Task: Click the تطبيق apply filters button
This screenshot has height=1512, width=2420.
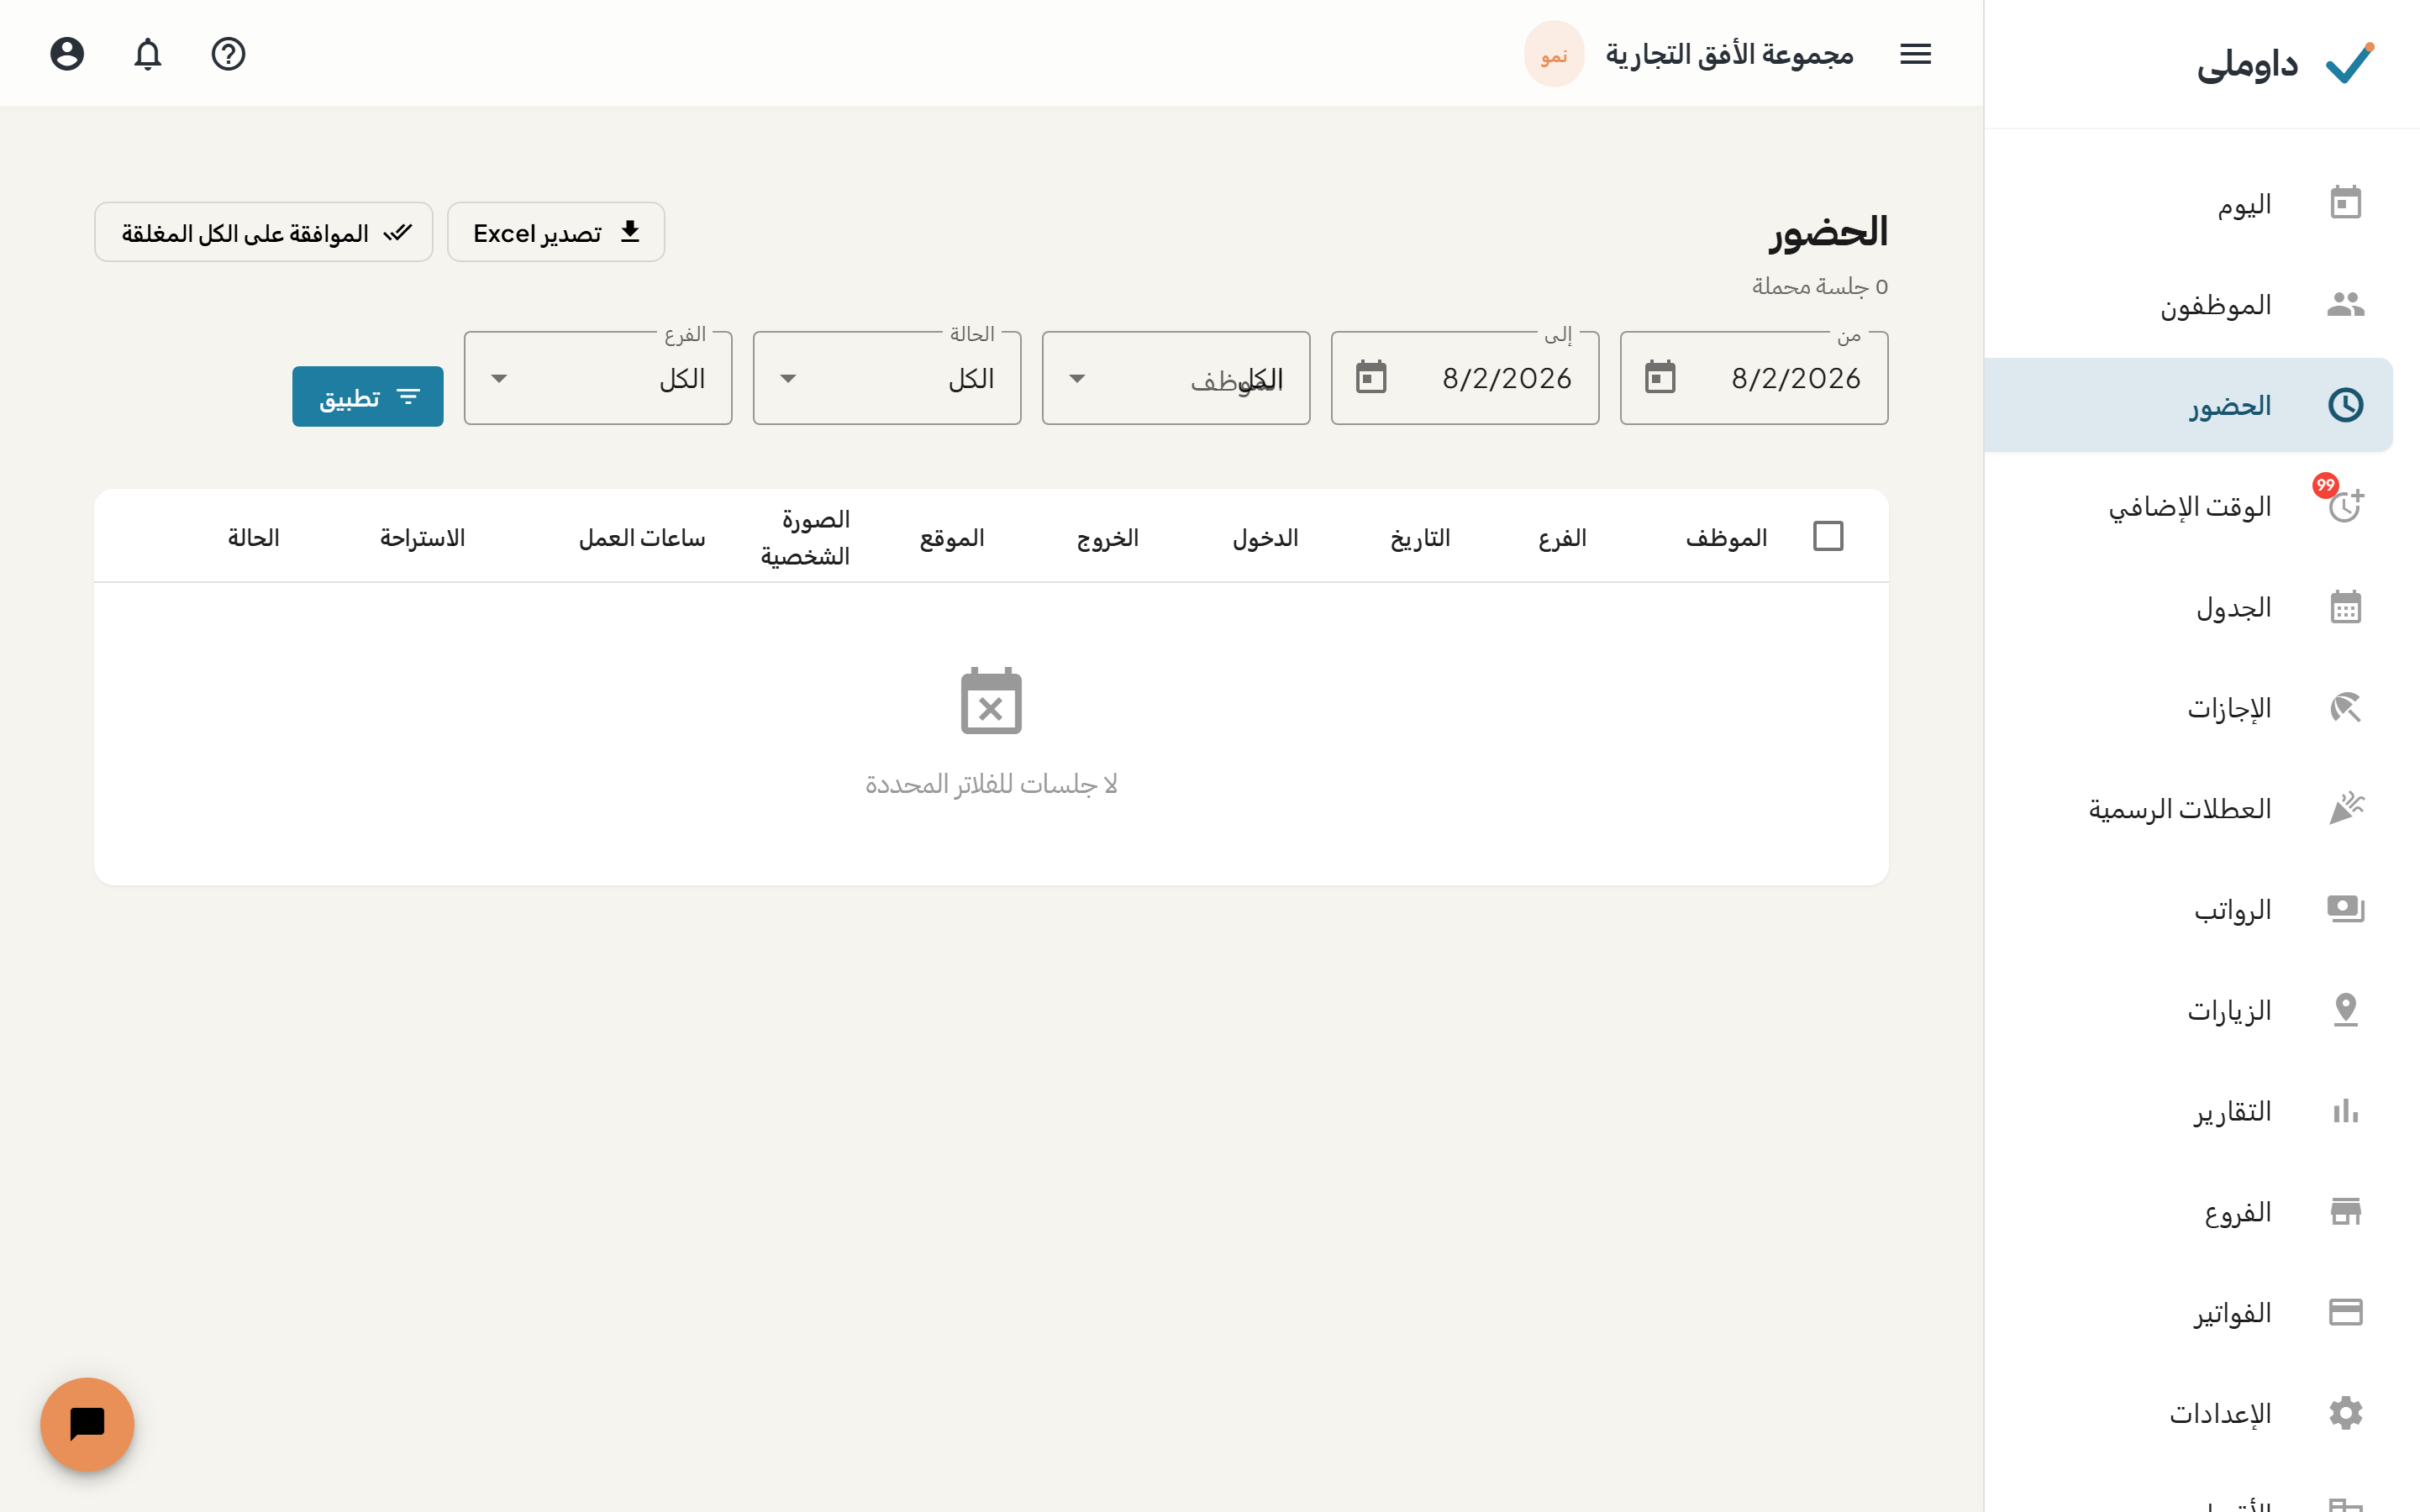Action: tap(368, 397)
